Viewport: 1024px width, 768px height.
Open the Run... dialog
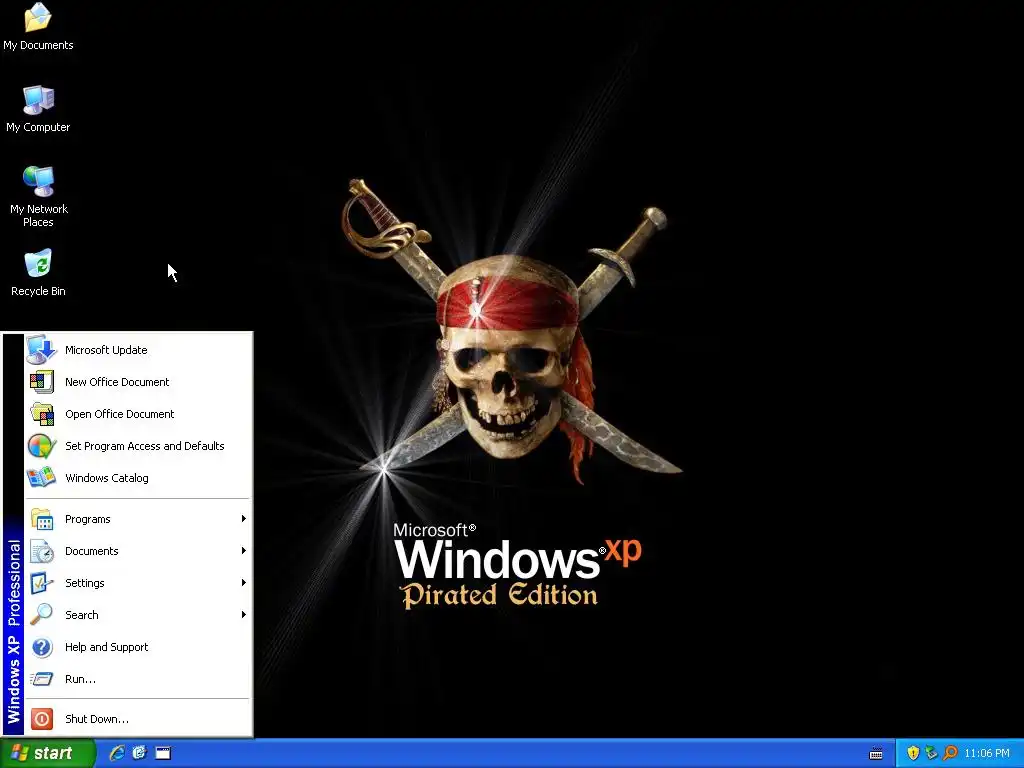(138, 679)
